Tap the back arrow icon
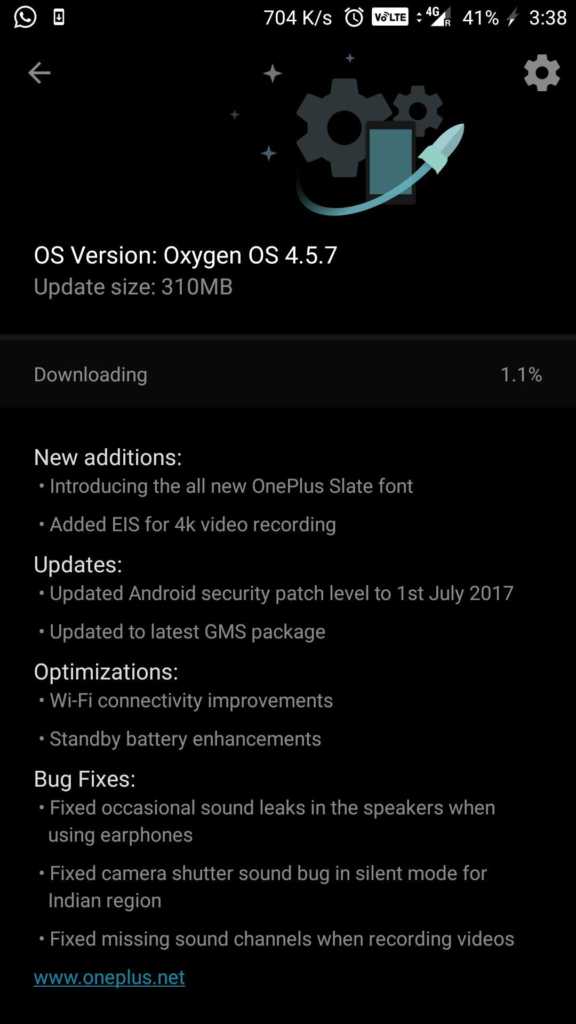This screenshot has height=1024, width=576. point(39,73)
